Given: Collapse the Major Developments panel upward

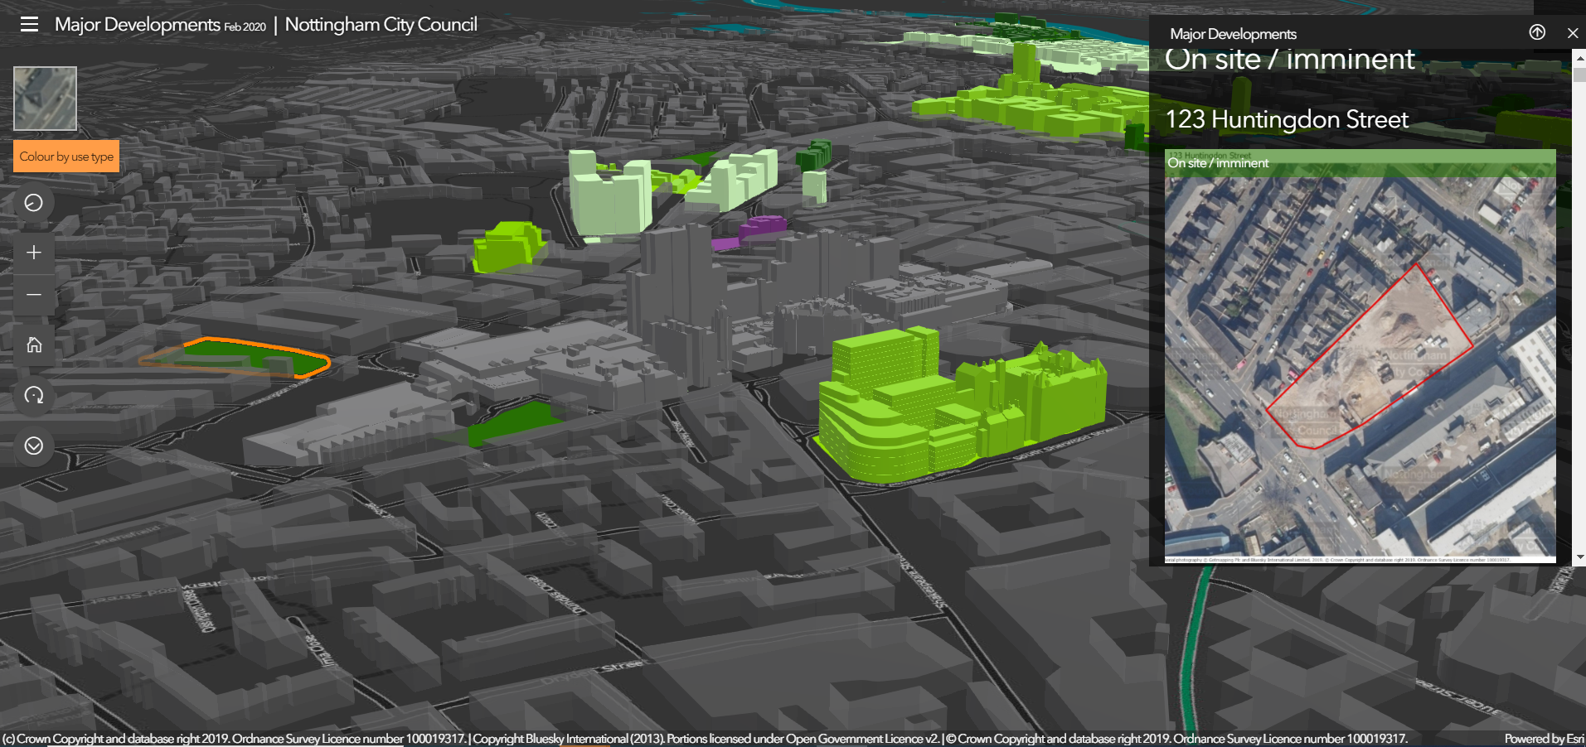Looking at the screenshot, I should click(1537, 33).
